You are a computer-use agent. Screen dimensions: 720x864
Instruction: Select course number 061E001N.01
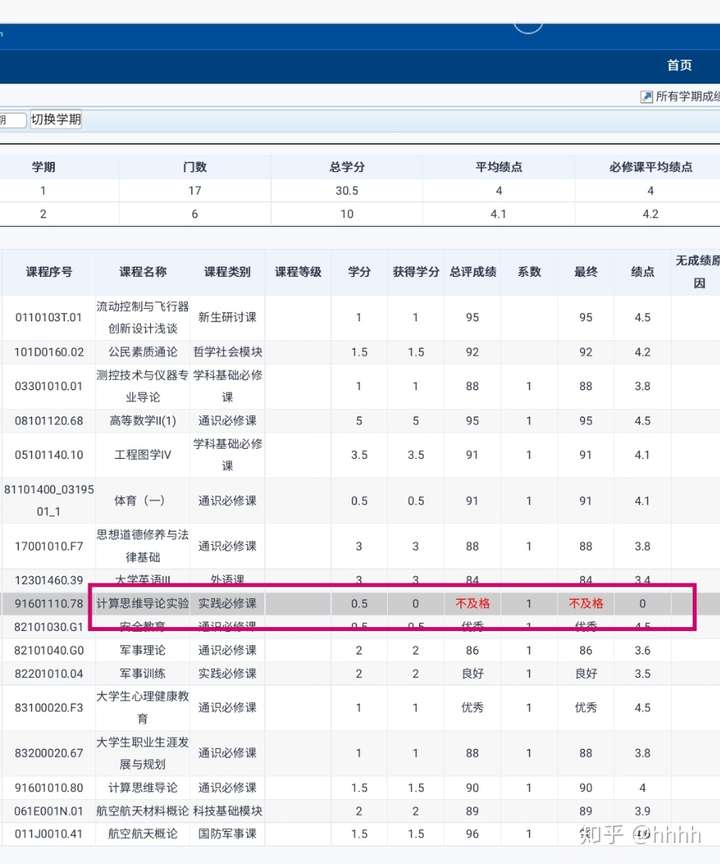(x=48, y=811)
